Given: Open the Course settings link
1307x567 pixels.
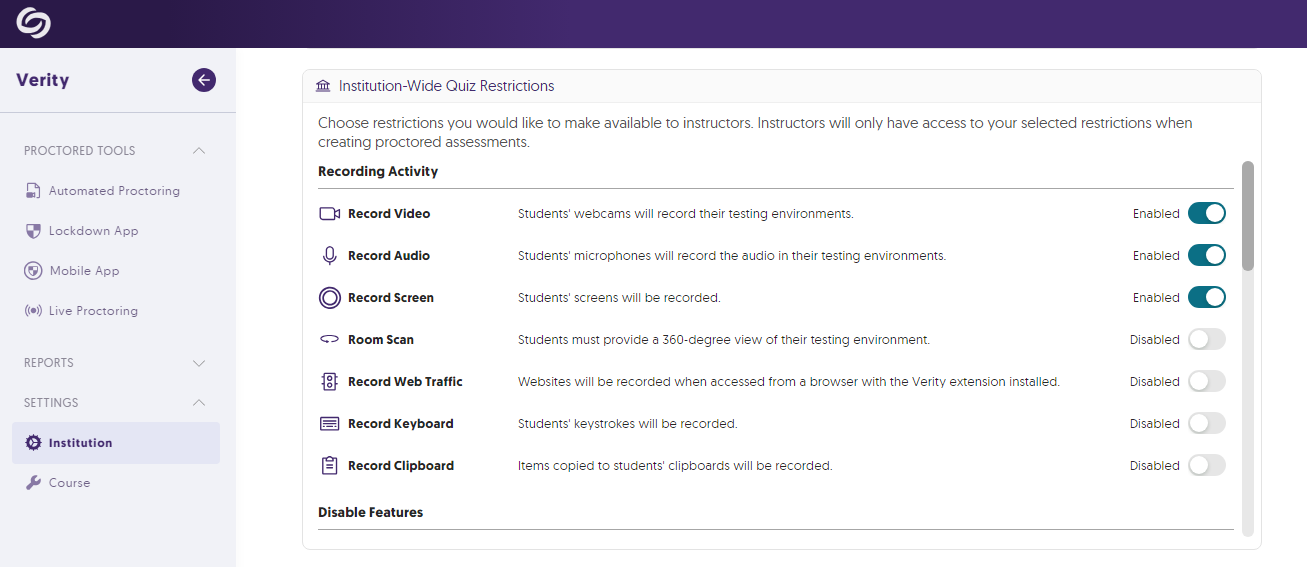Looking at the screenshot, I should point(69,483).
